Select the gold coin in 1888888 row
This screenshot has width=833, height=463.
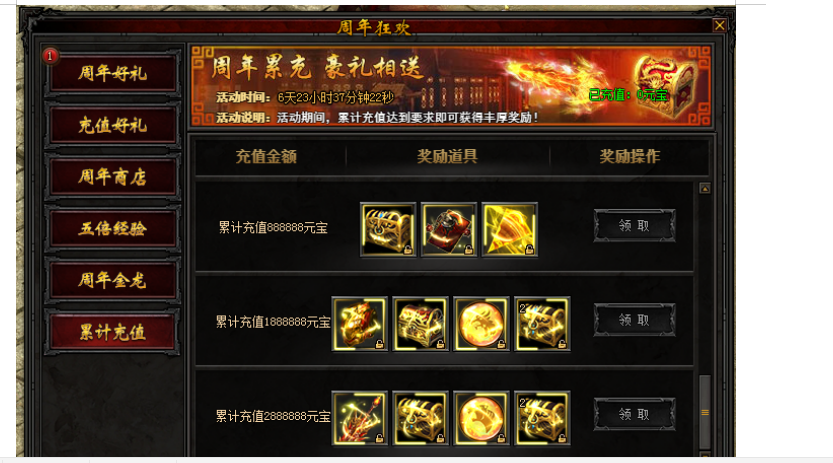[481, 323]
